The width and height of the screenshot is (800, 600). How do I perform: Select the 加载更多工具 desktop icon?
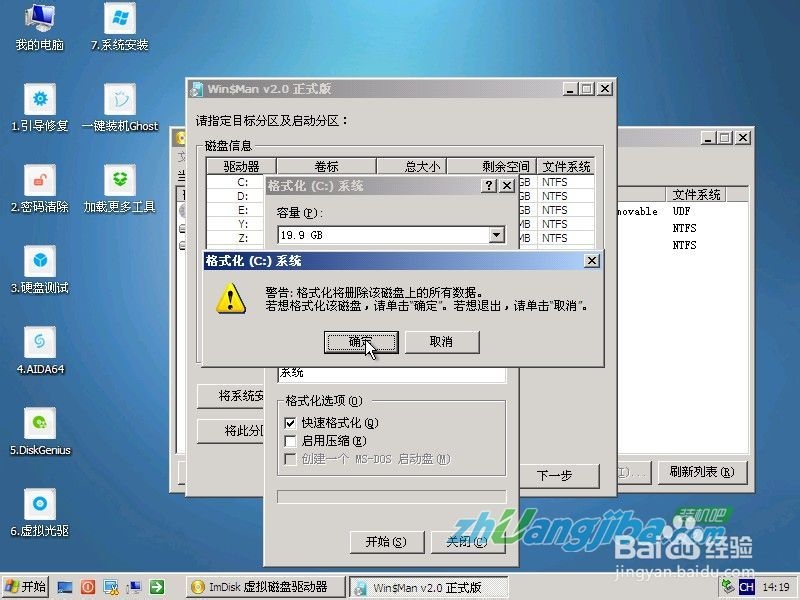point(120,189)
